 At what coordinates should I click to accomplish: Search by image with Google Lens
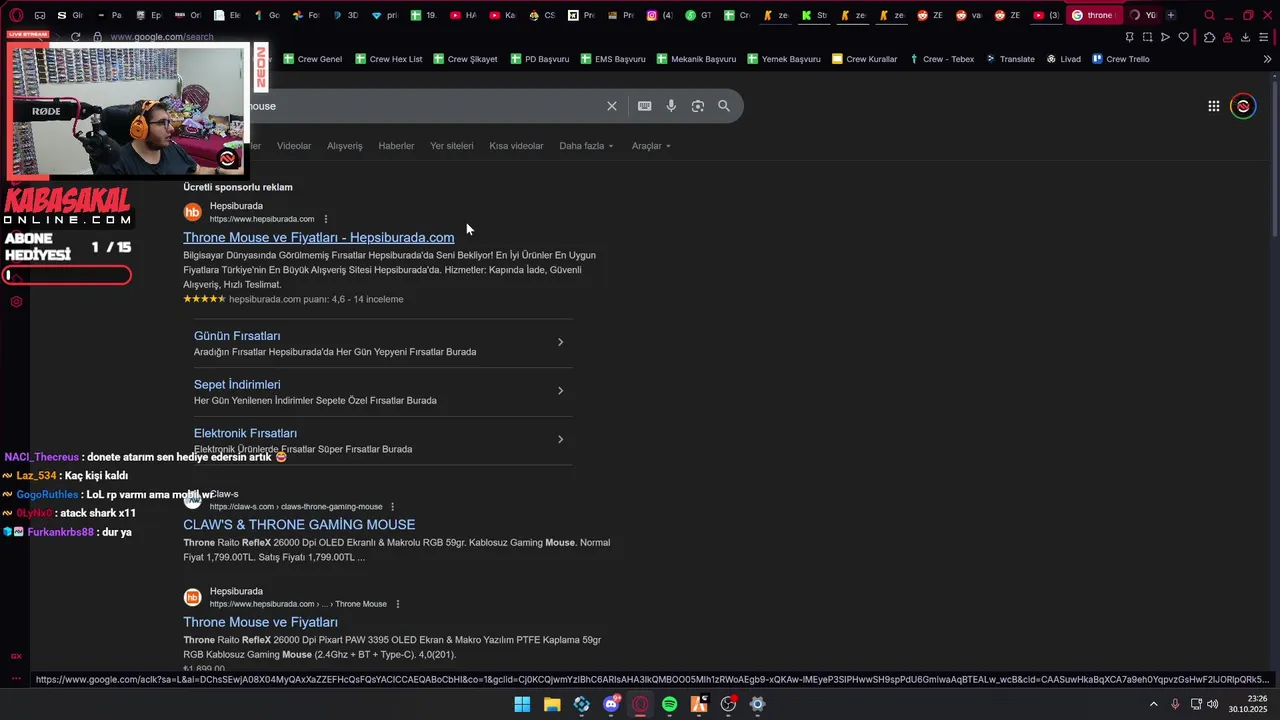point(698,106)
